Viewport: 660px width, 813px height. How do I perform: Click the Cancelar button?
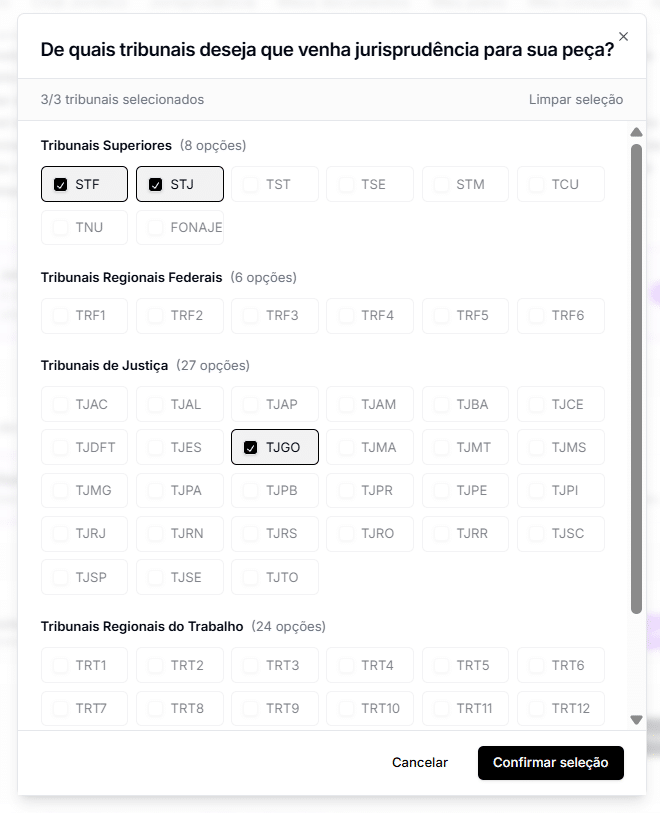pos(420,763)
